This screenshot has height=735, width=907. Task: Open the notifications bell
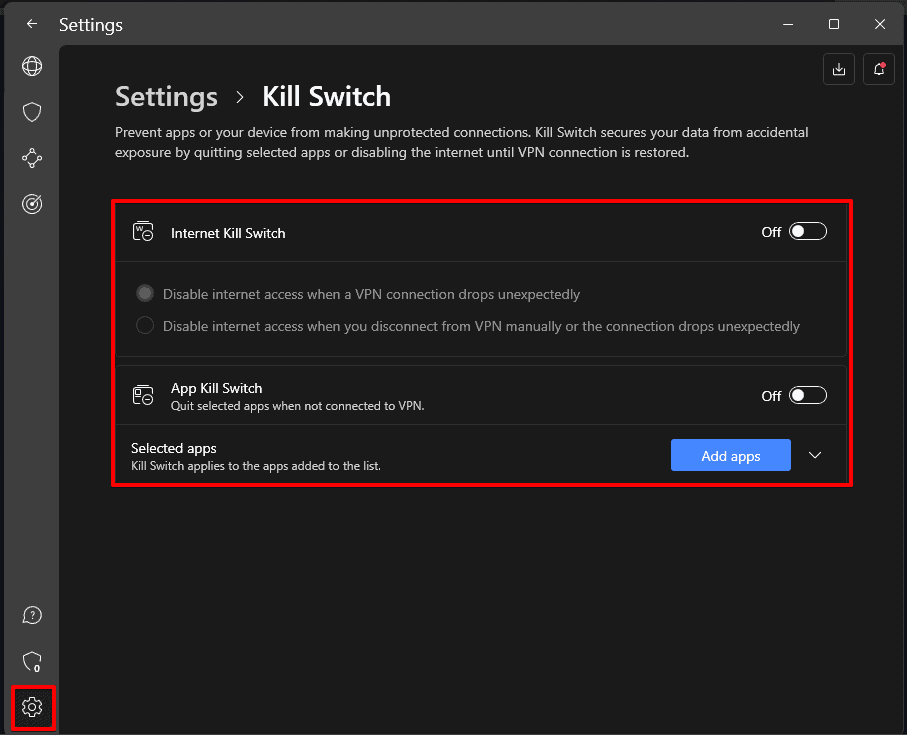point(879,69)
